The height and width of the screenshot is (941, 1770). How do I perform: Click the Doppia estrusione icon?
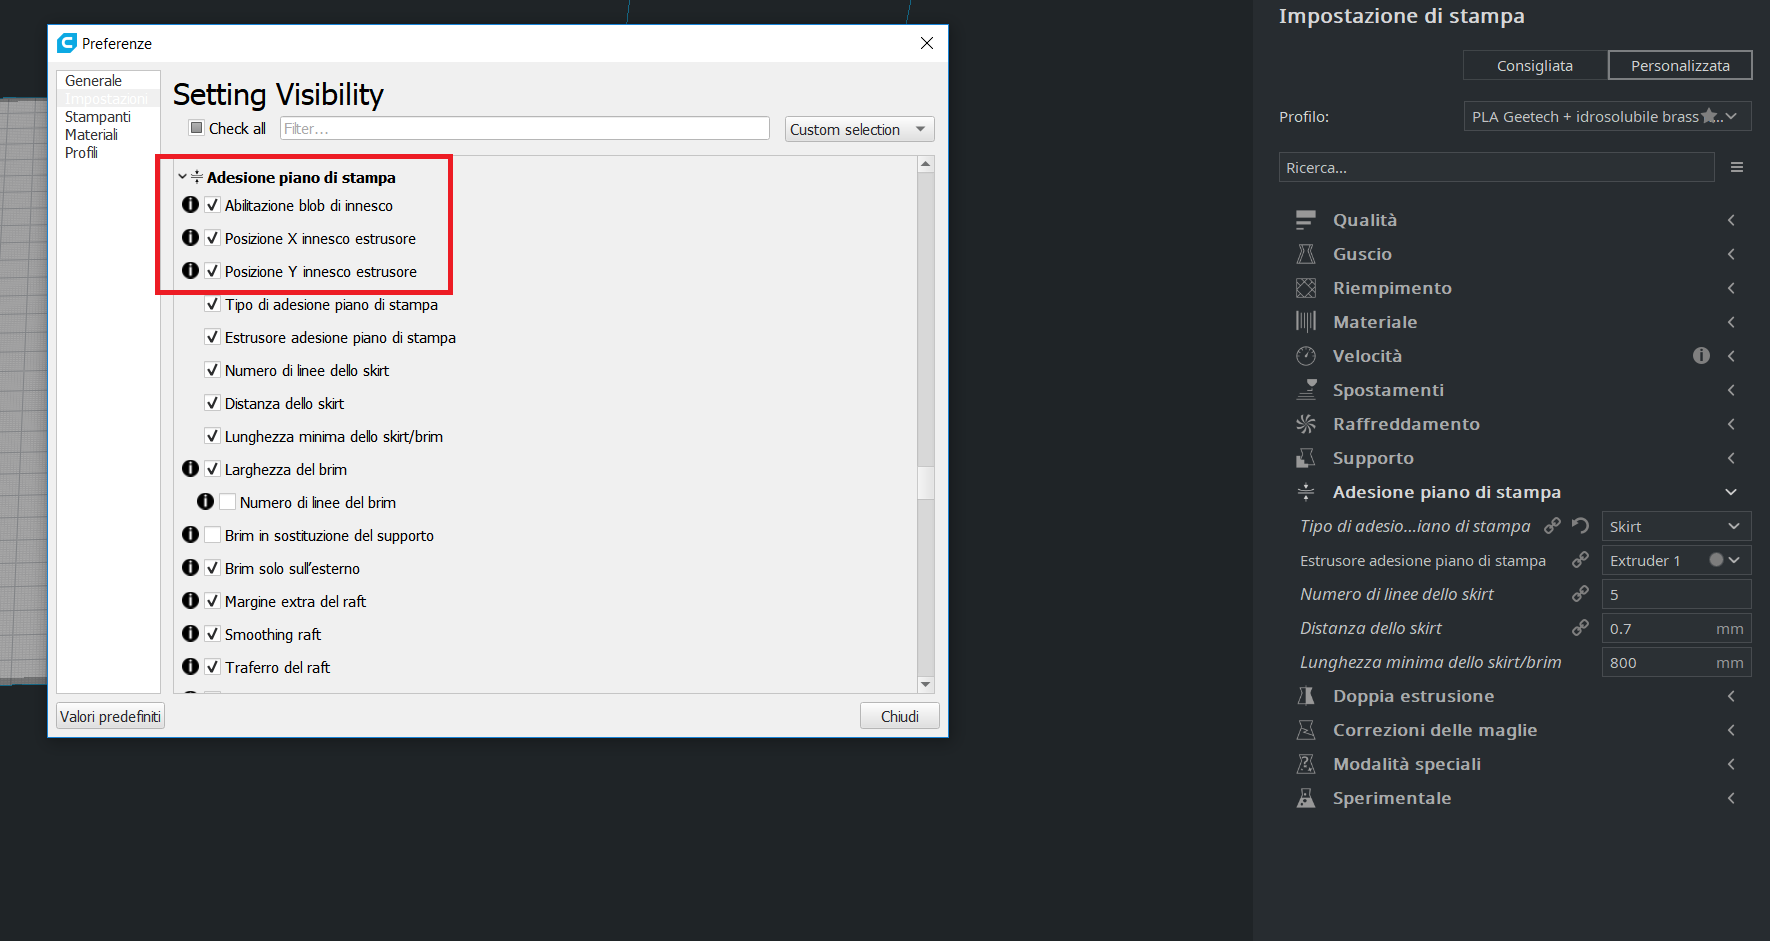click(x=1306, y=696)
